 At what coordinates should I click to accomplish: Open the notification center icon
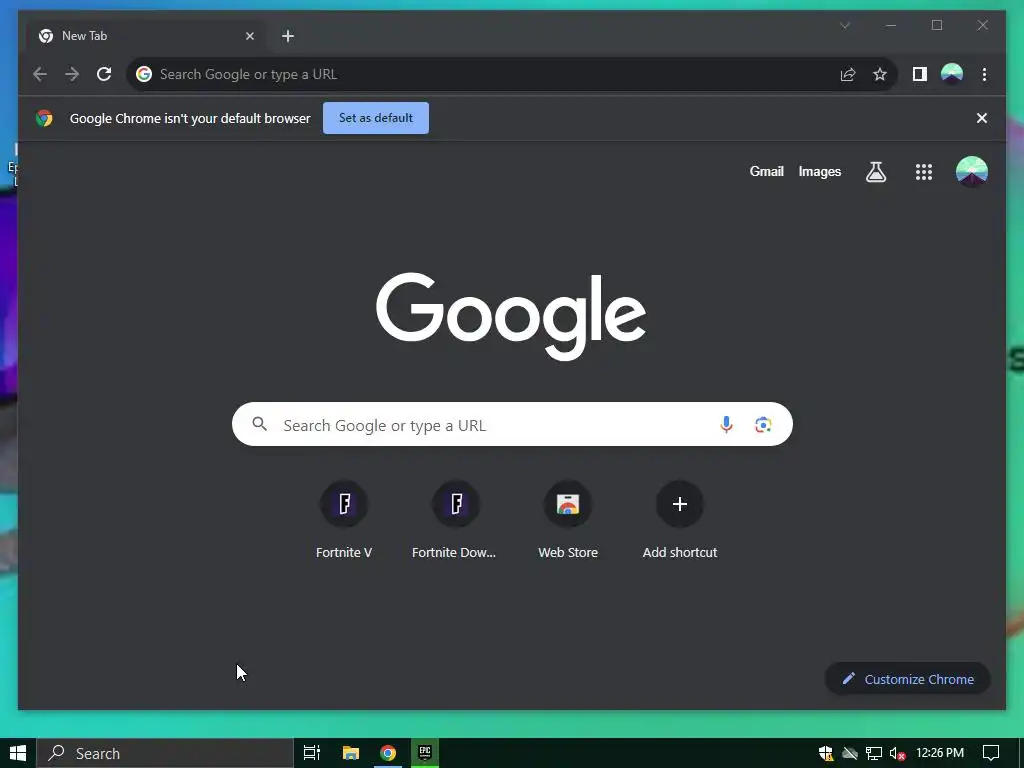pyautogui.click(x=991, y=753)
